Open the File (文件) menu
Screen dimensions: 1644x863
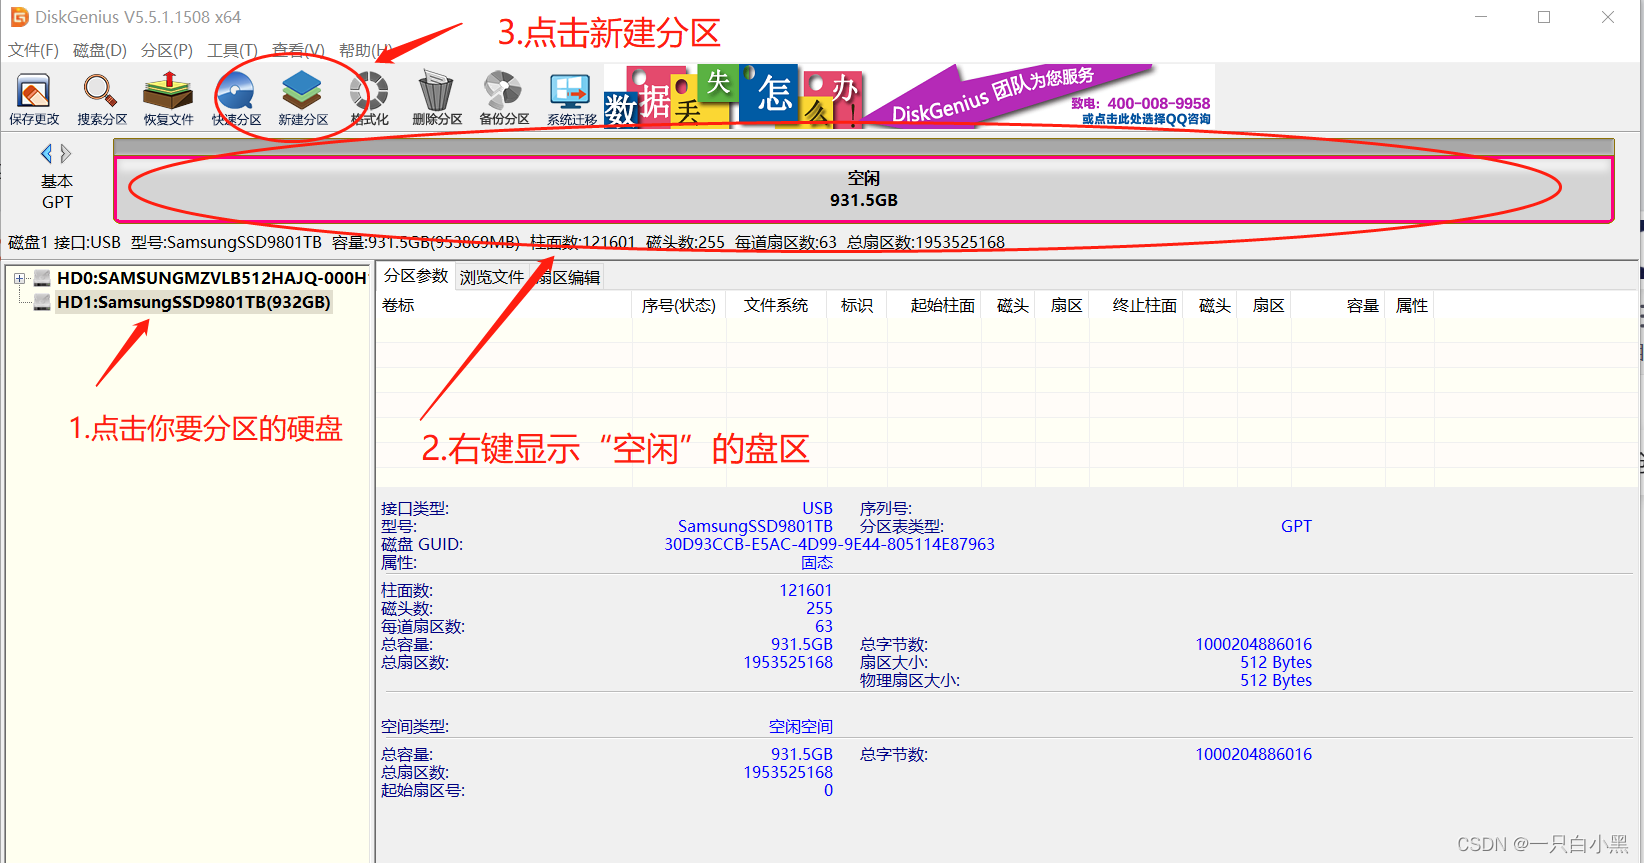click(33, 50)
